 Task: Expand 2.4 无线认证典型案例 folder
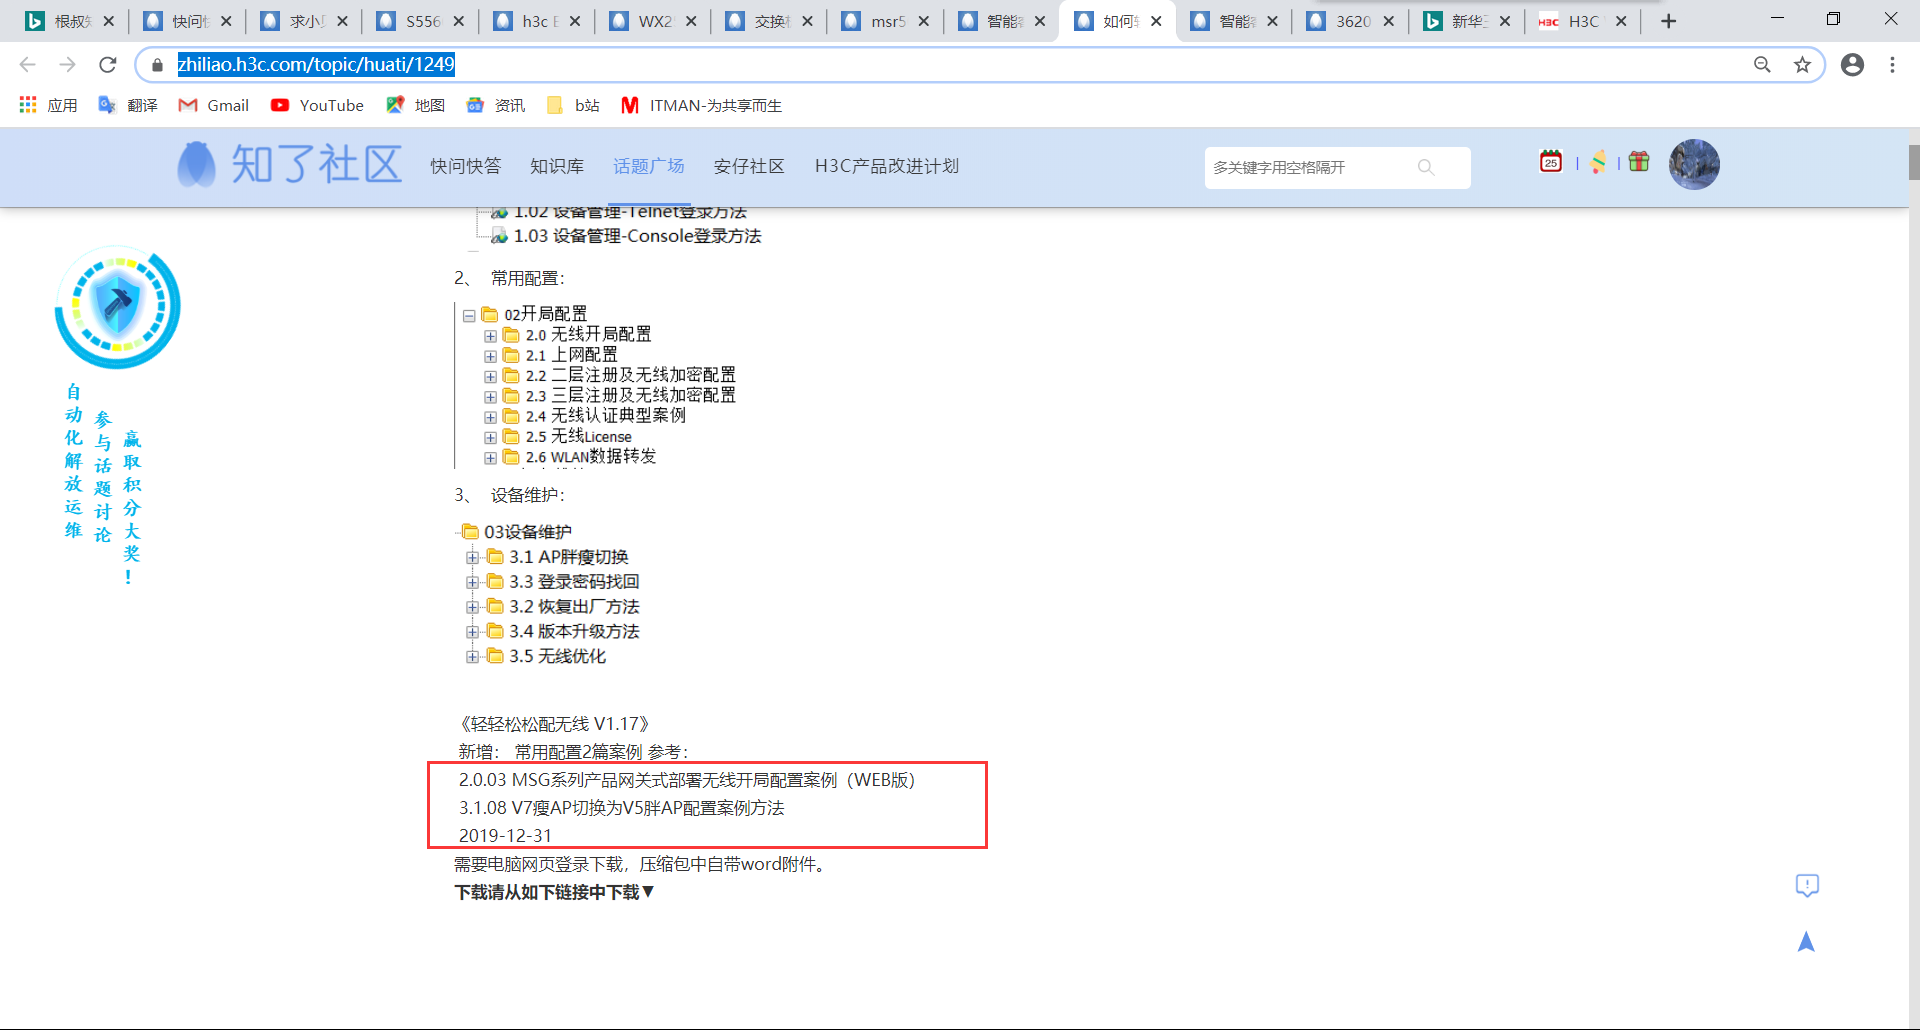point(490,417)
